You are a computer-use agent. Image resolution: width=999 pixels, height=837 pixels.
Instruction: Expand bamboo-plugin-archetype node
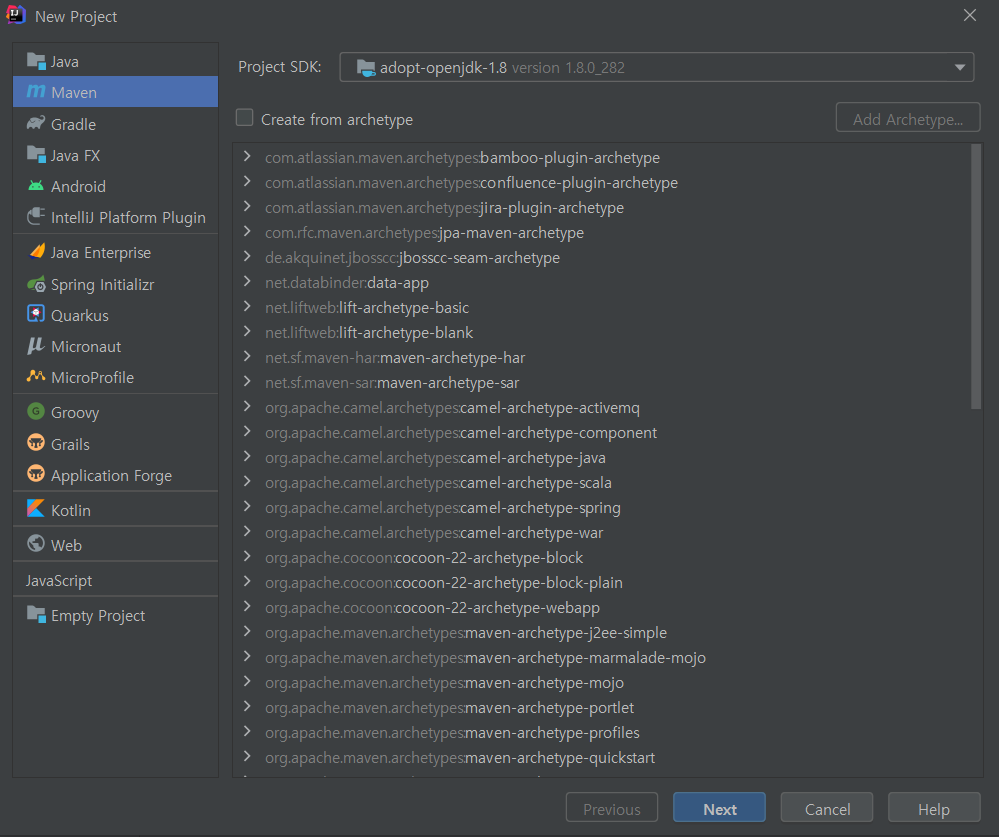pyautogui.click(x=247, y=157)
